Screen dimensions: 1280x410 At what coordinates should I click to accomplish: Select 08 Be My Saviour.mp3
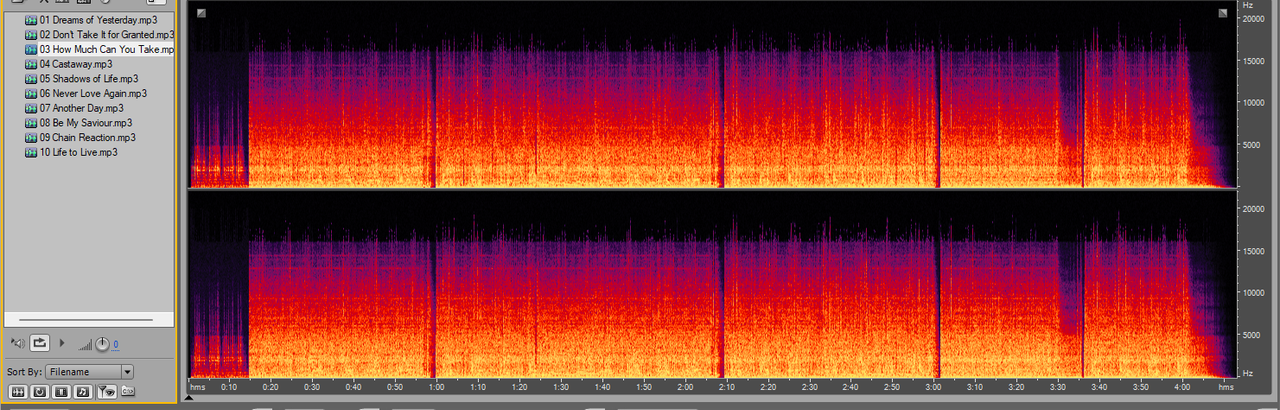[x=86, y=123]
